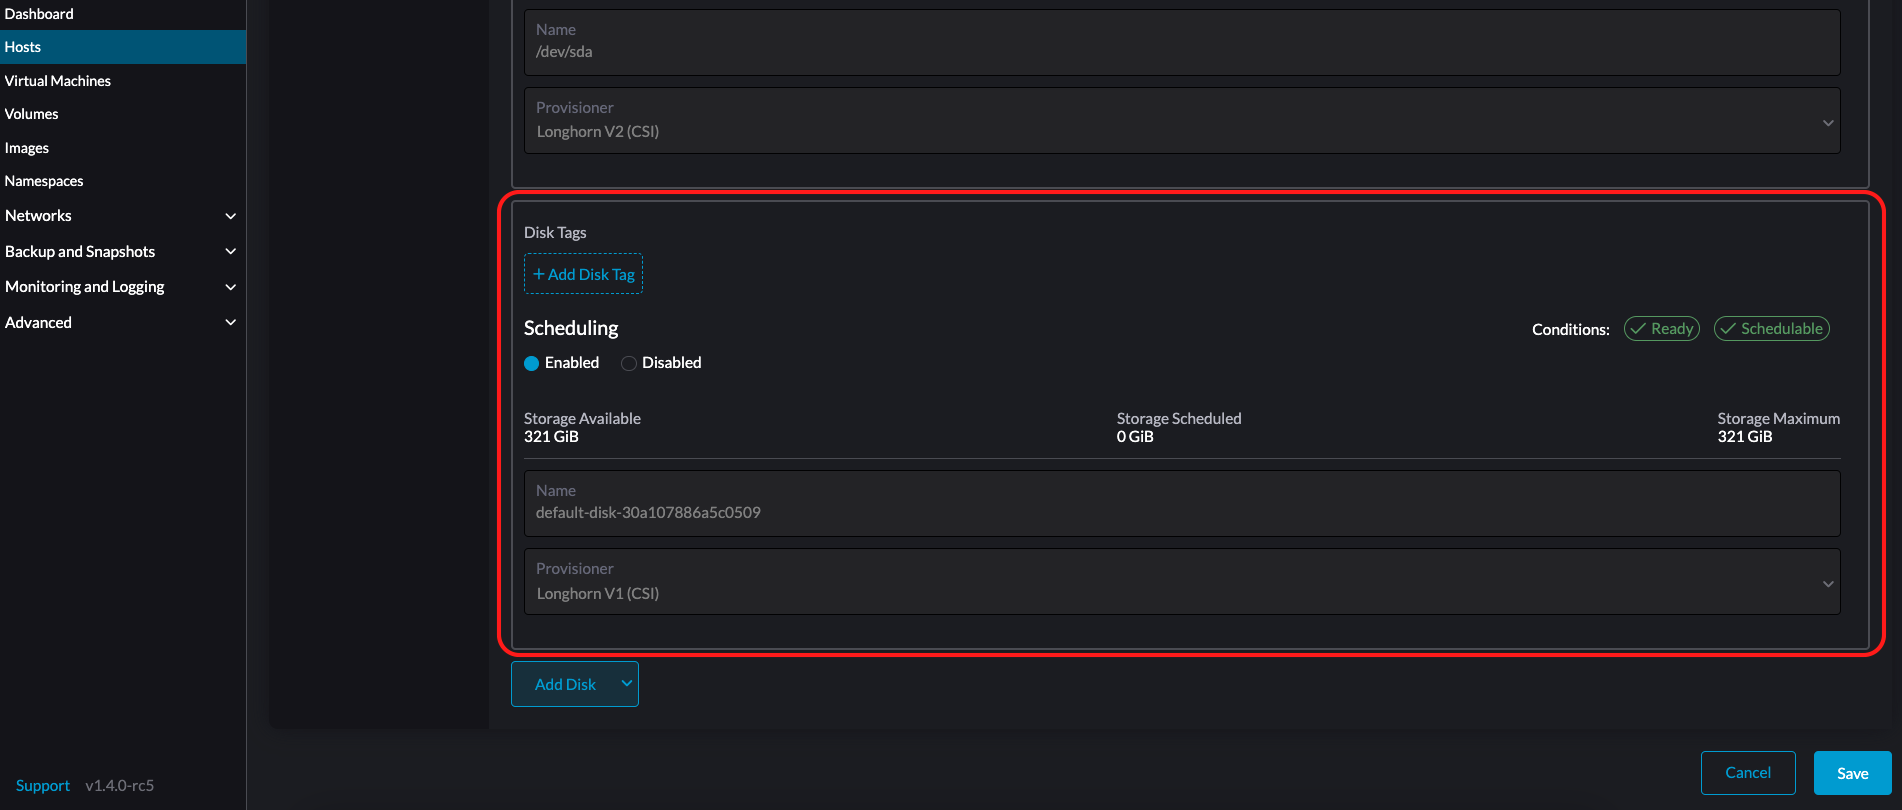
Task: Open the Namespaces sidebar item
Action: click(44, 181)
